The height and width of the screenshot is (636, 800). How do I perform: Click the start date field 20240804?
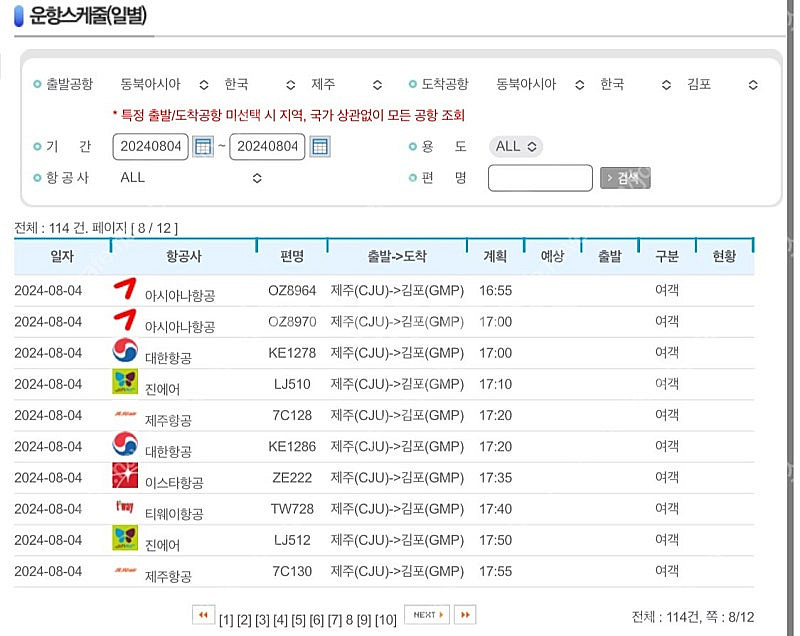(x=151, y=146)
